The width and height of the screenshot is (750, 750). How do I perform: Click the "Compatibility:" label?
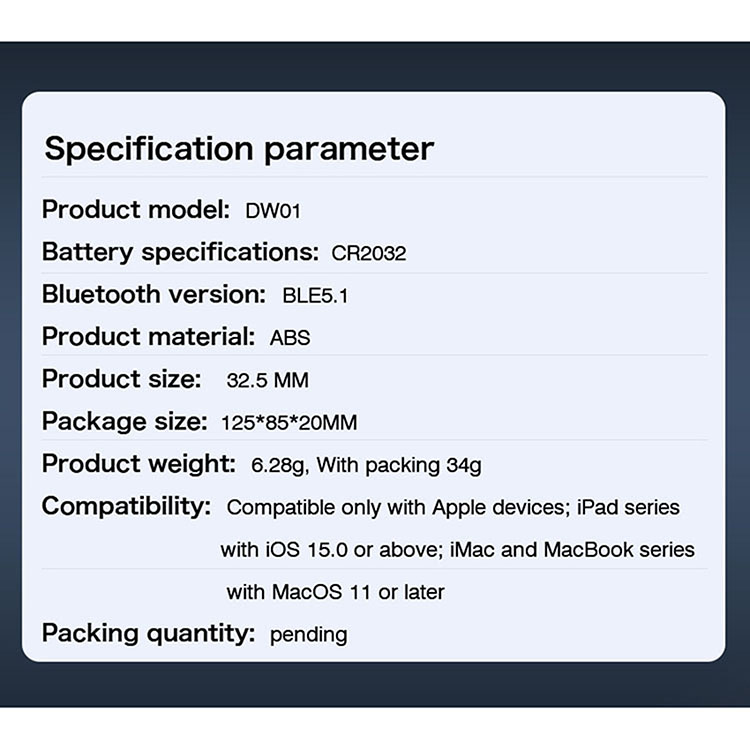tap(126, 506)
